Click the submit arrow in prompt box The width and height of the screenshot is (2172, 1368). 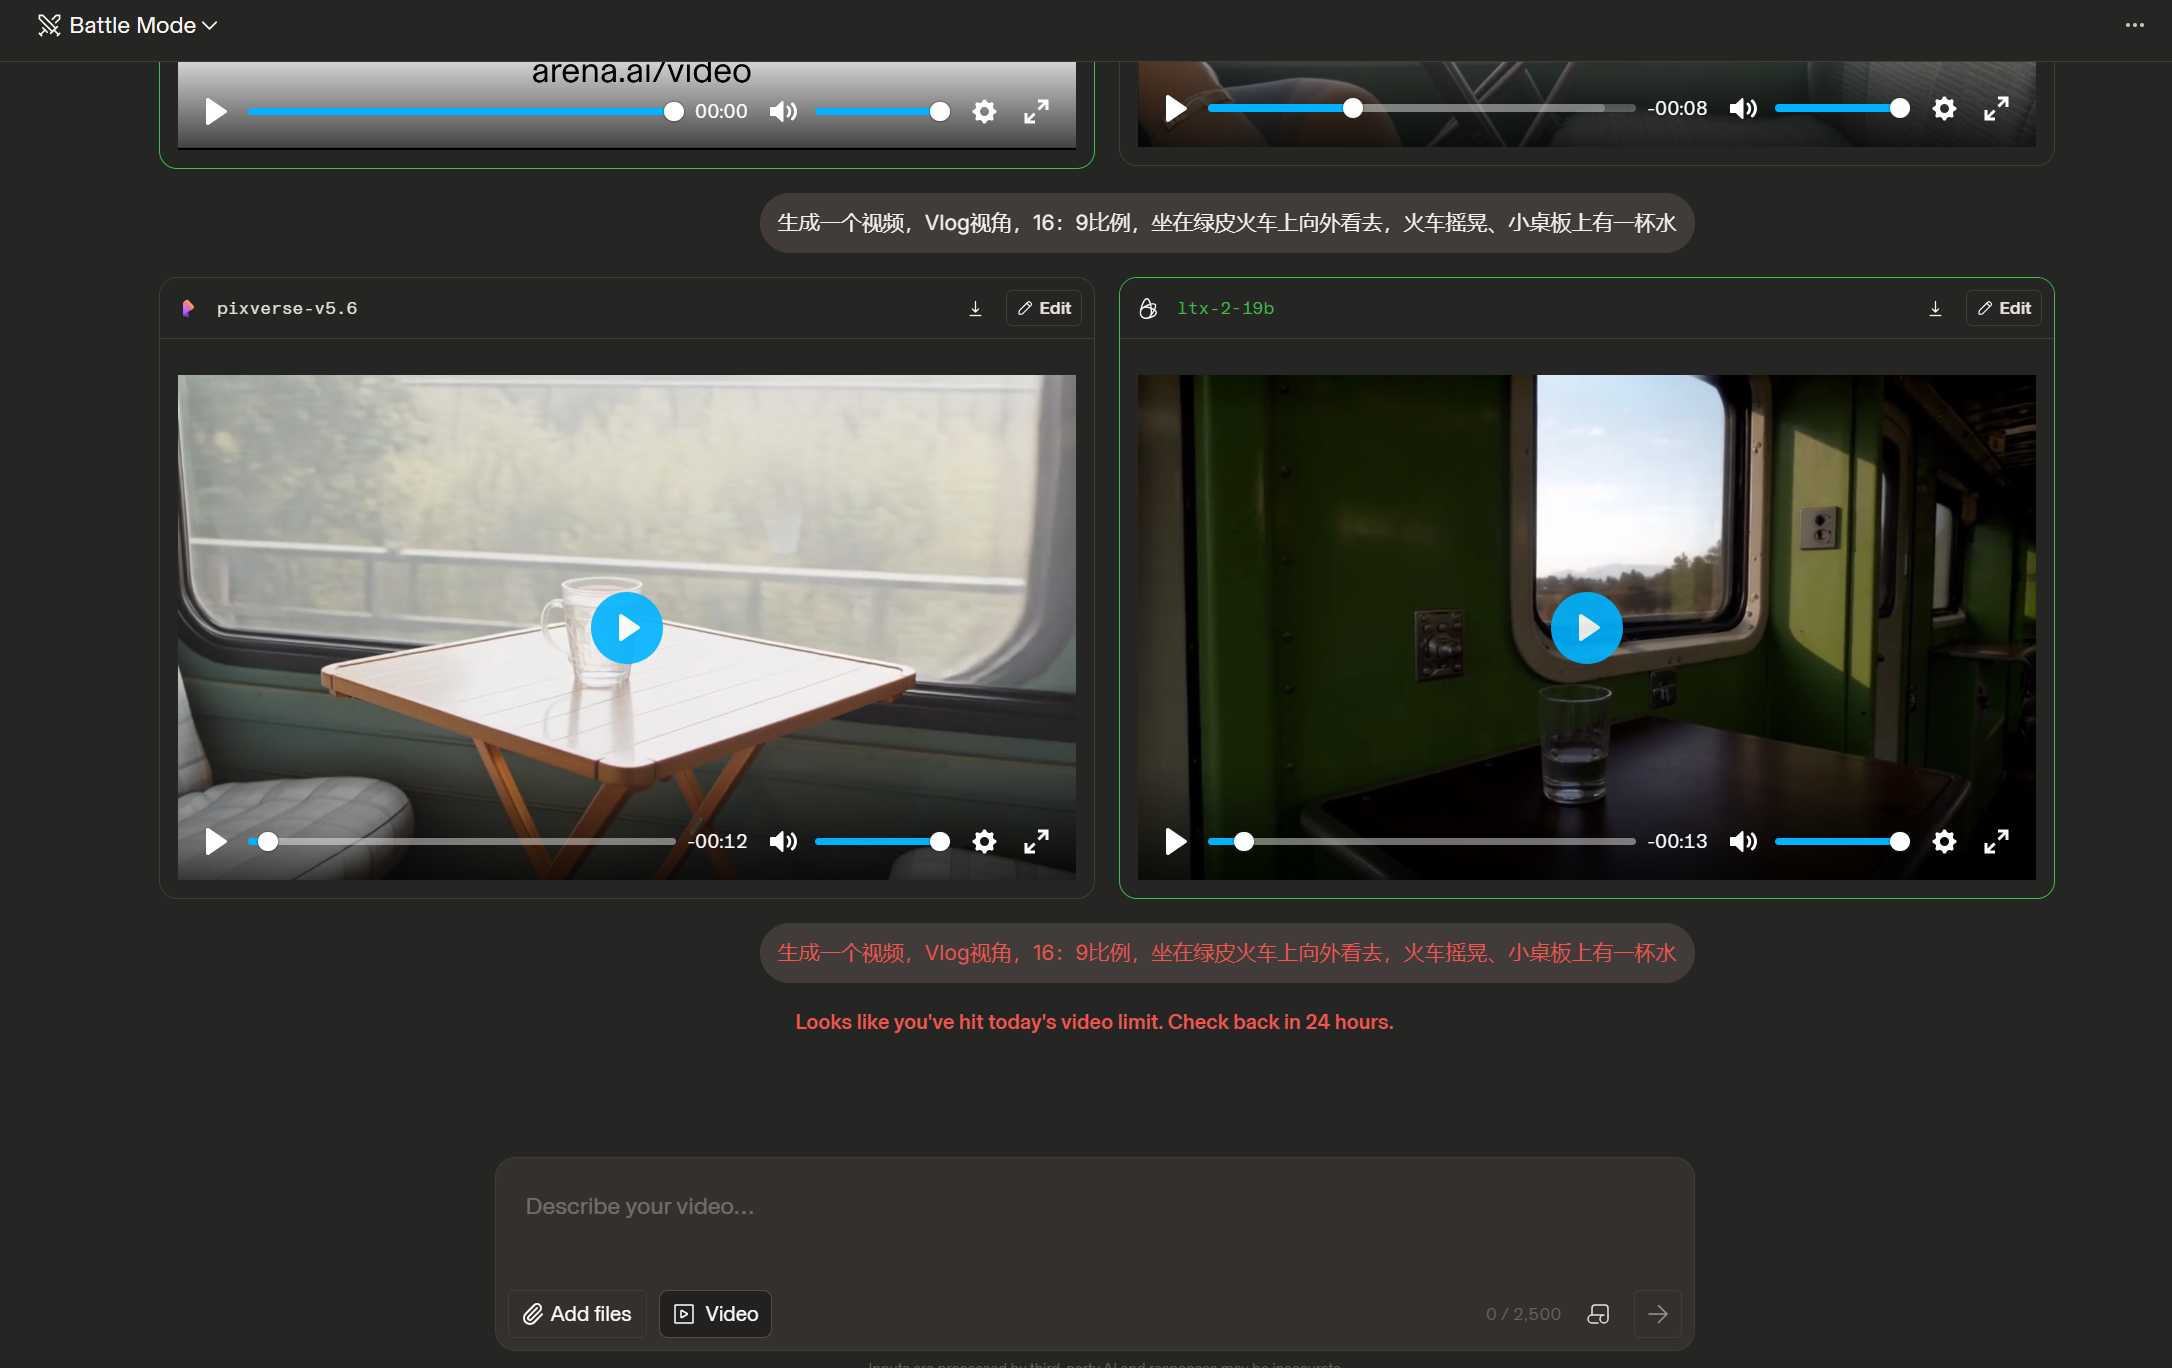point(1657,1314)
